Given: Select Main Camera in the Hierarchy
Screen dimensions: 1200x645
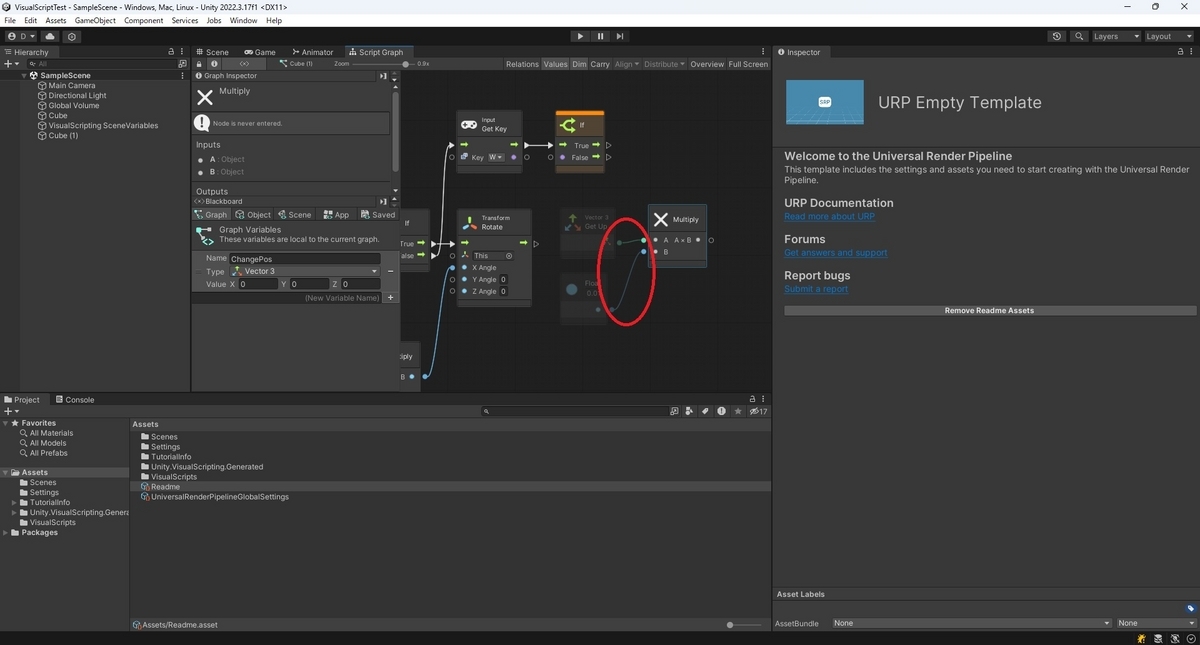Looking at the screenshot, I should pyautogui.click(x=72, y=85).
